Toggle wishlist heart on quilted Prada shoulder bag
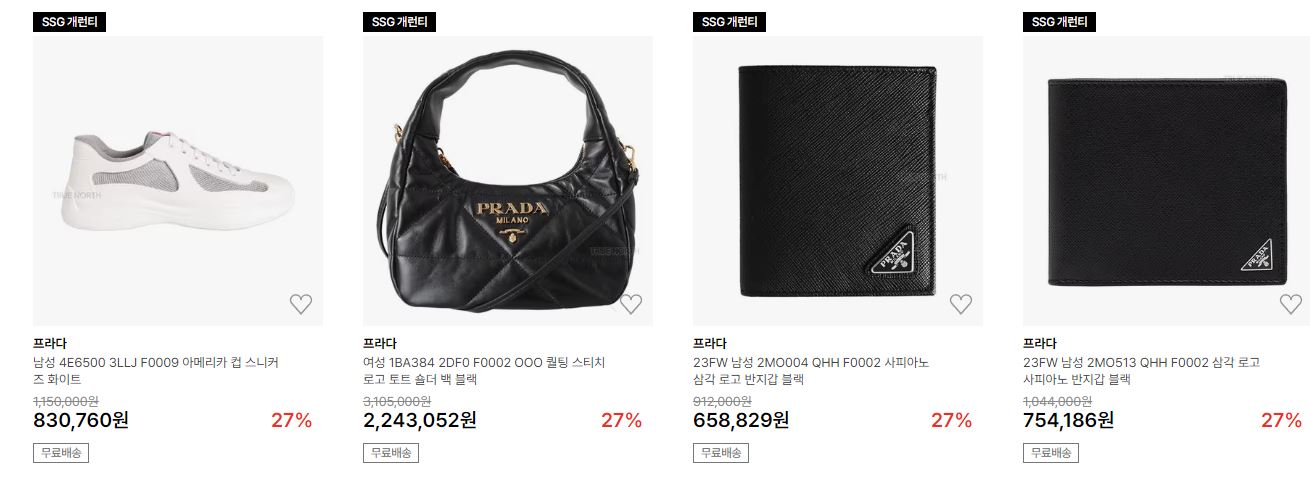The height and width of the screenshot is (484, 1310). point(631,304)
